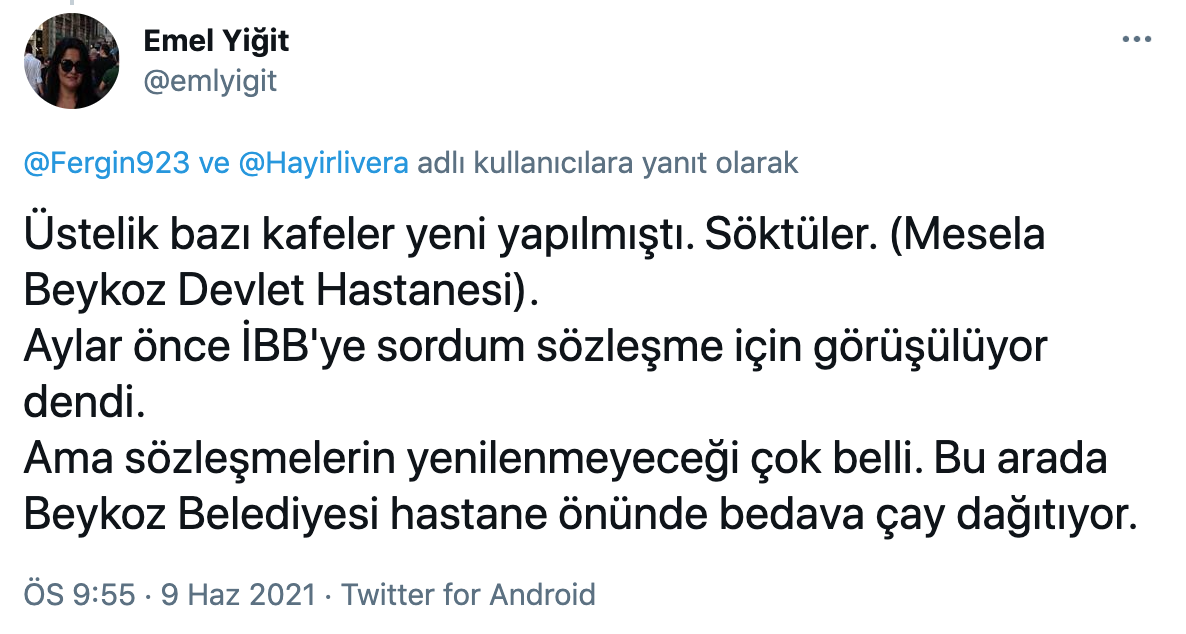
Task: Visit the @Hayirlivera mentioned profile
Action: (x=323, y=164)
